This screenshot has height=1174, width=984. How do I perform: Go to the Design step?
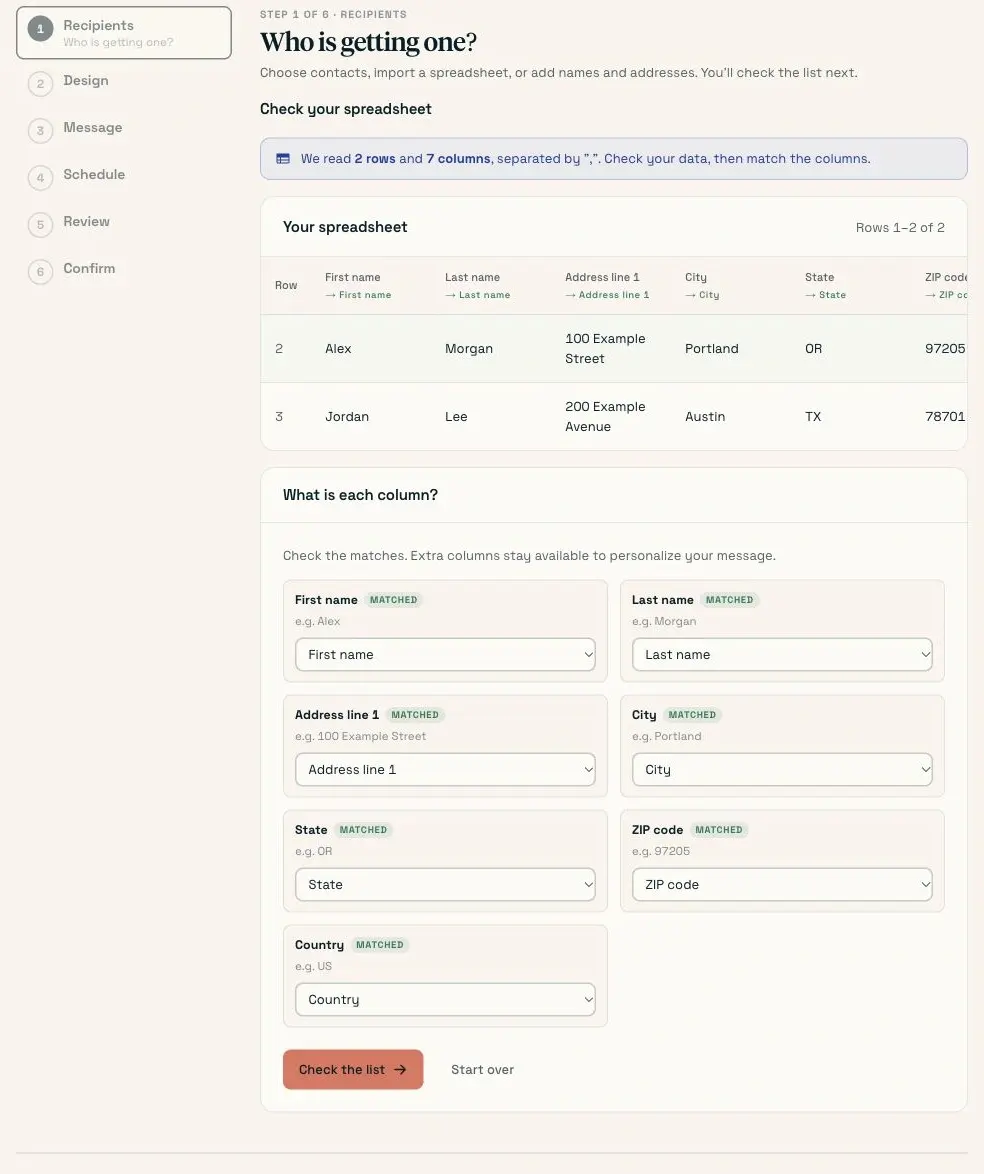(x=85, y=80)
